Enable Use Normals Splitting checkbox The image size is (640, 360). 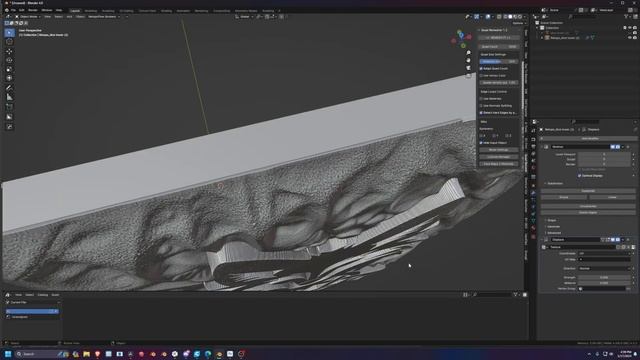tap(481, 106)
